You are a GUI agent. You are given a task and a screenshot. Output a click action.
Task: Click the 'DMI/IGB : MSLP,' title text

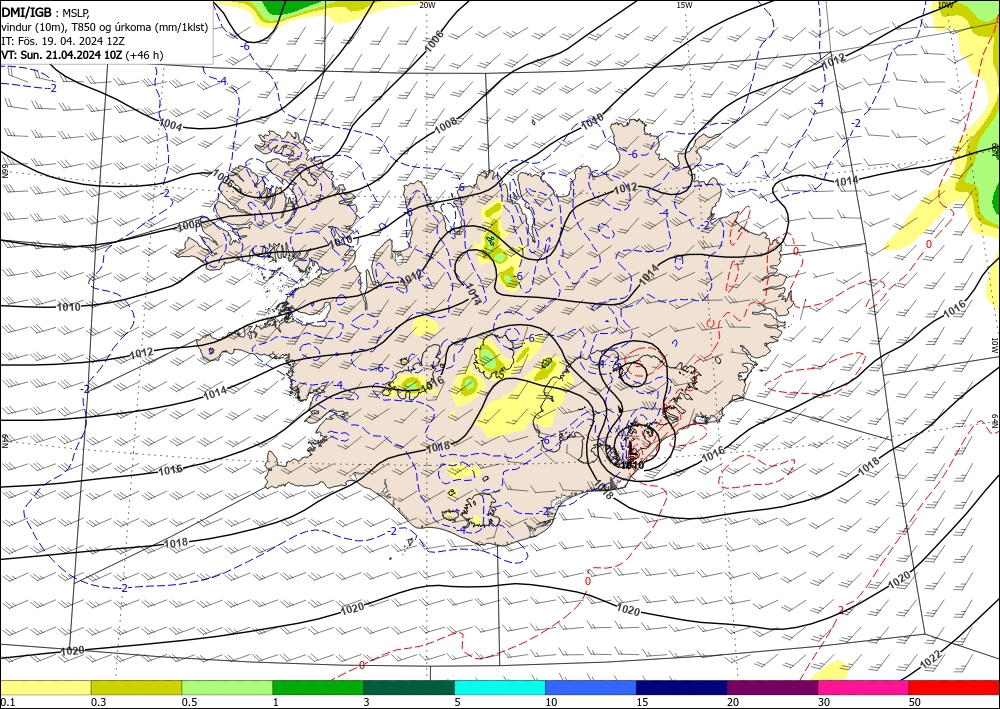click(x=47, y=12)
